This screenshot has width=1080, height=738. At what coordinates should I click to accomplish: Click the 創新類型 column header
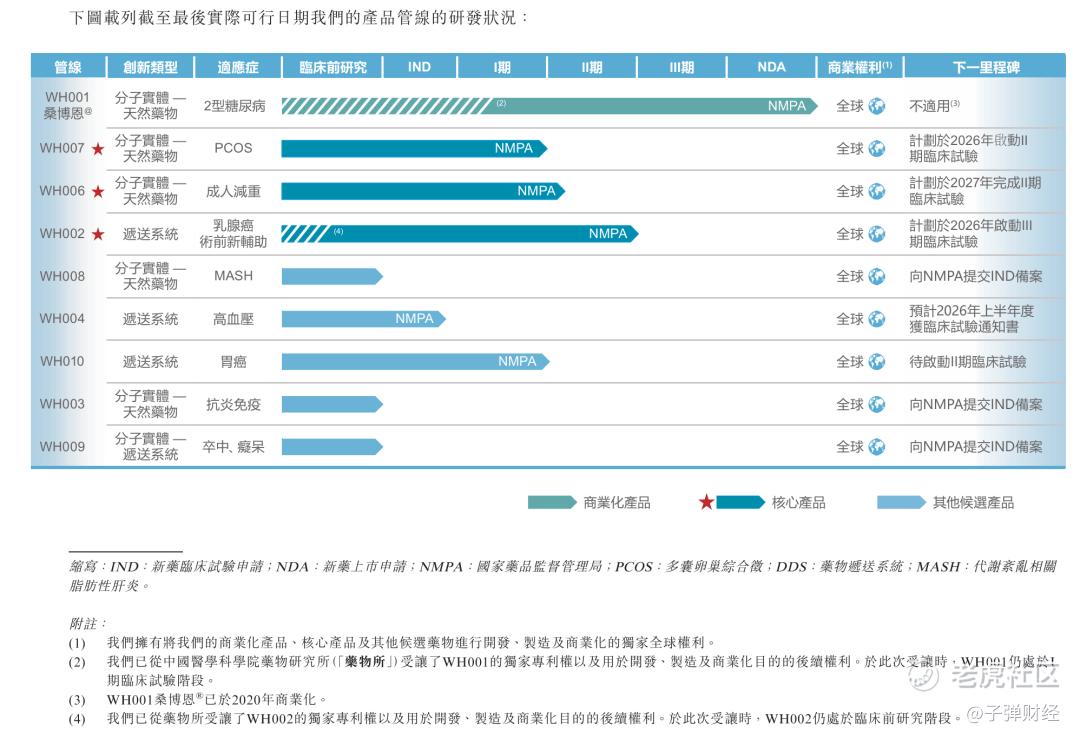[x=150, y=68]
